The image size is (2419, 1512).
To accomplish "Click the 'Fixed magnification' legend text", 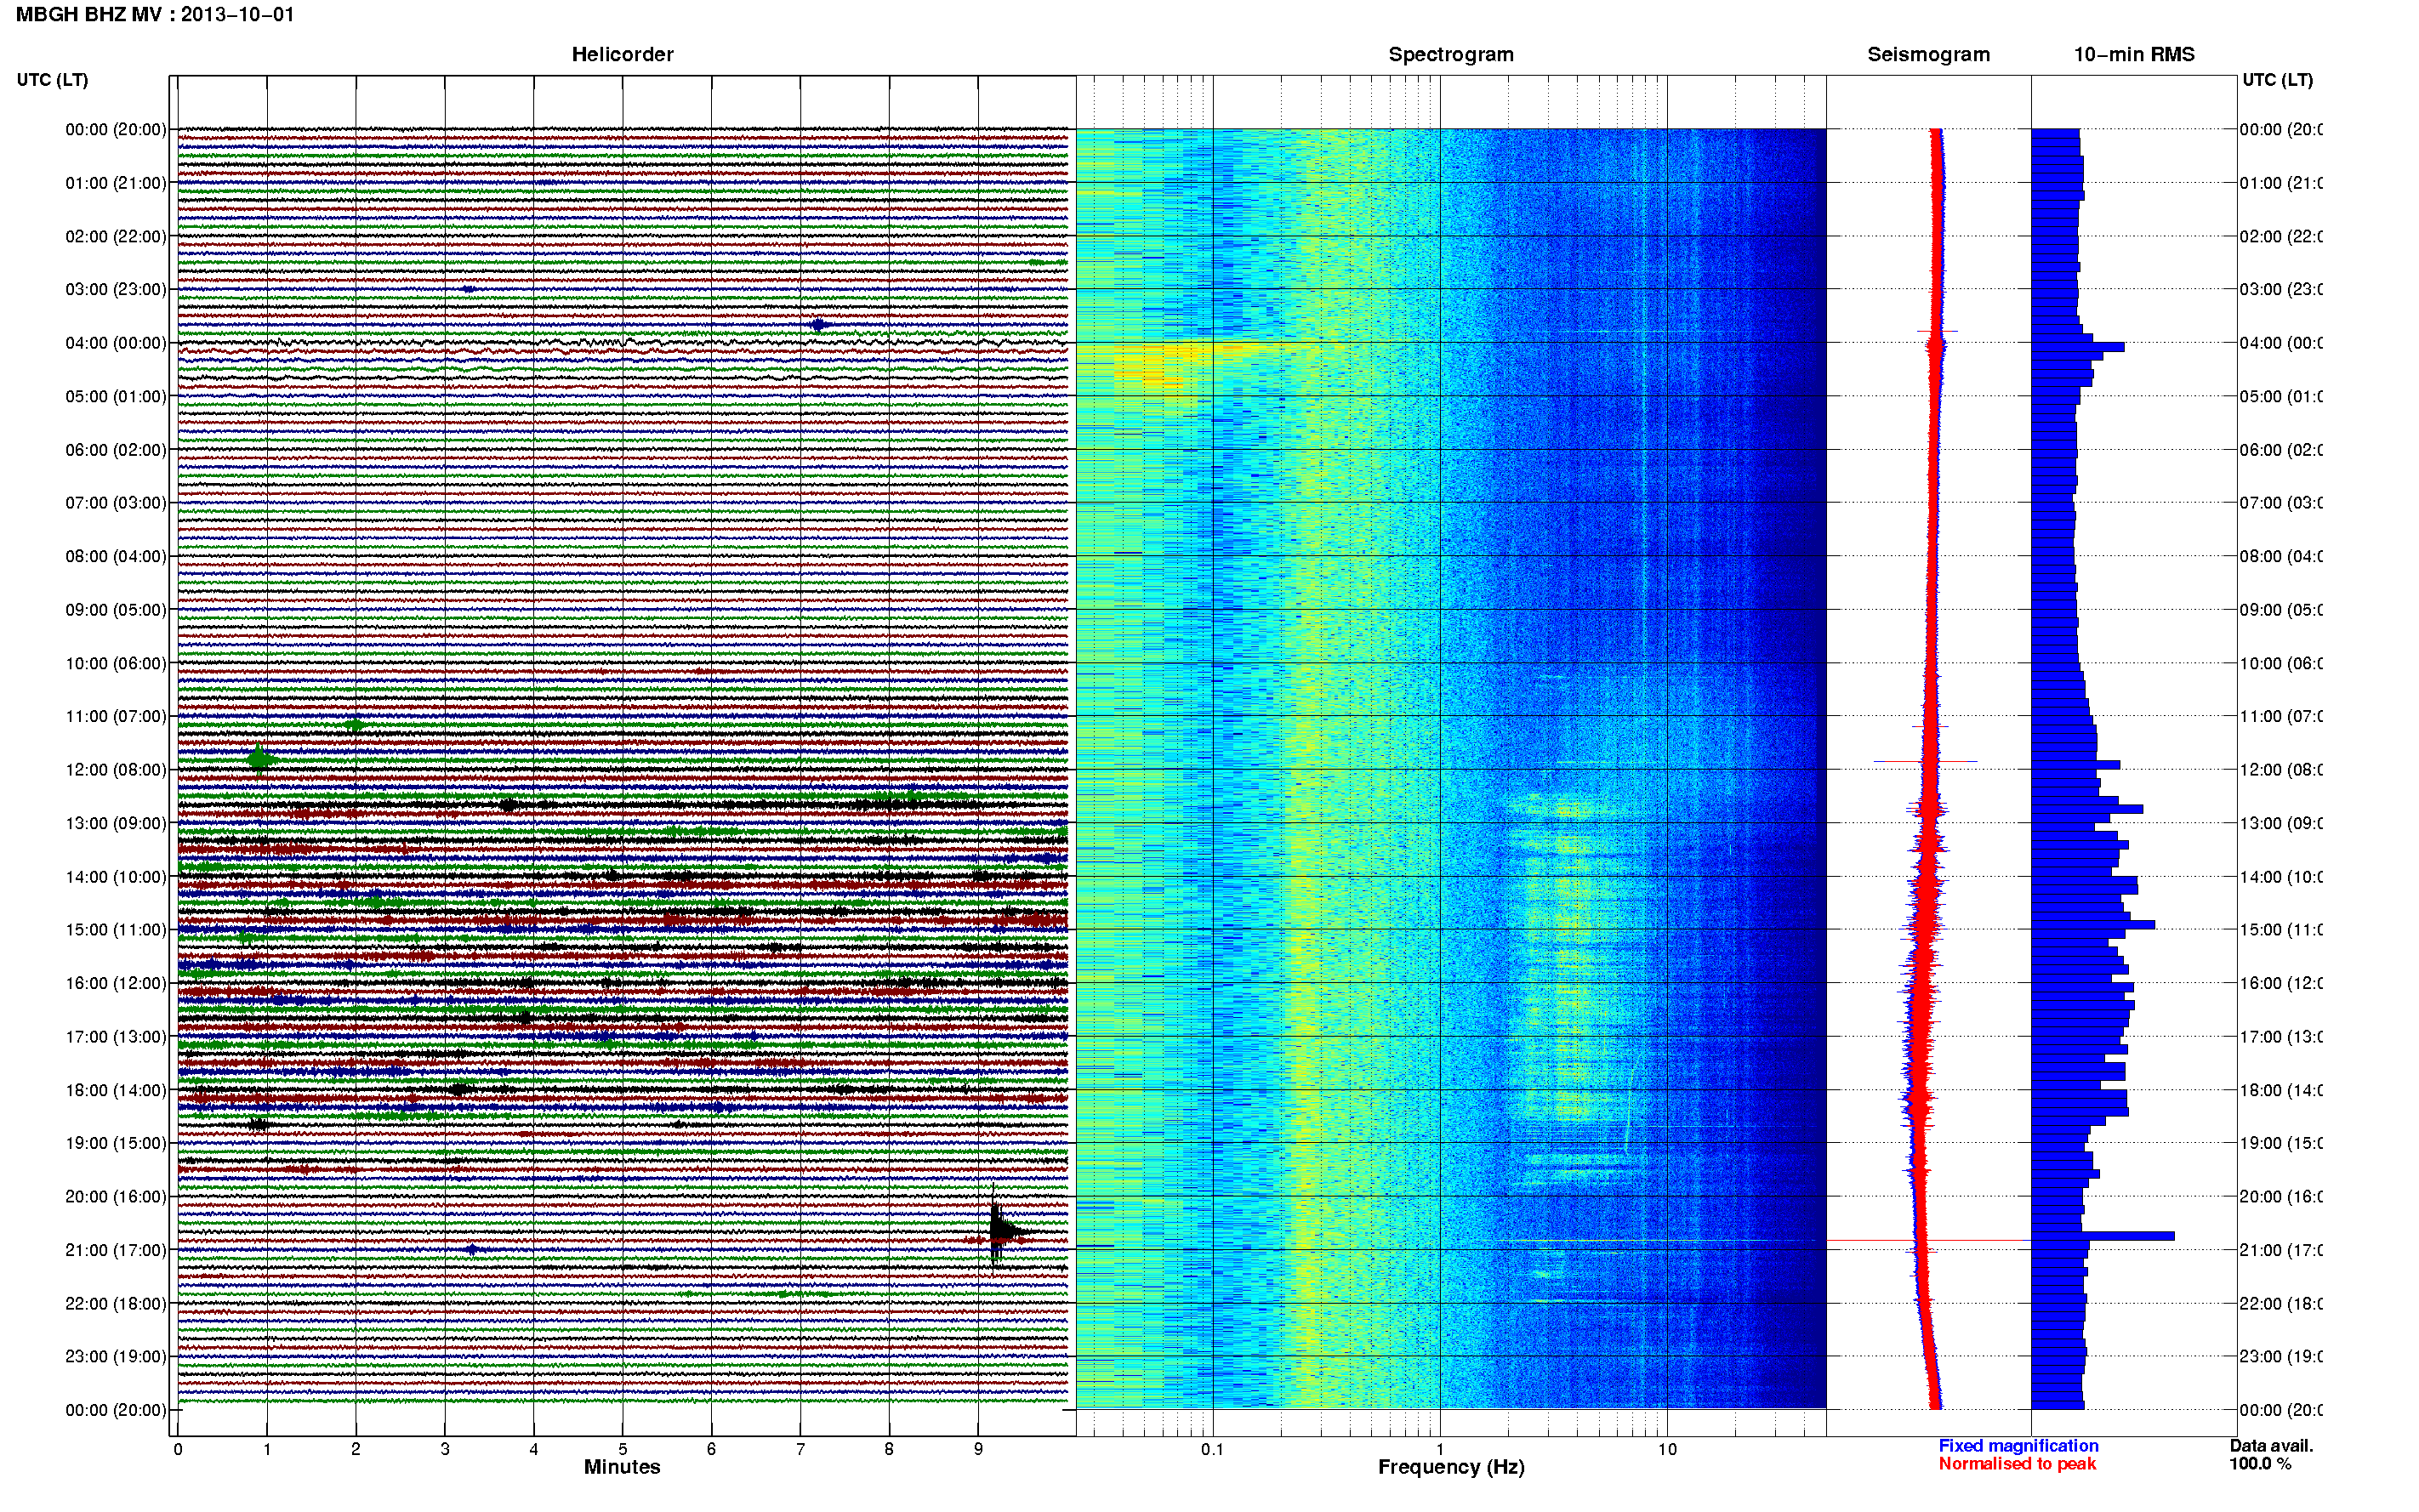I will coord(2018,1446).
